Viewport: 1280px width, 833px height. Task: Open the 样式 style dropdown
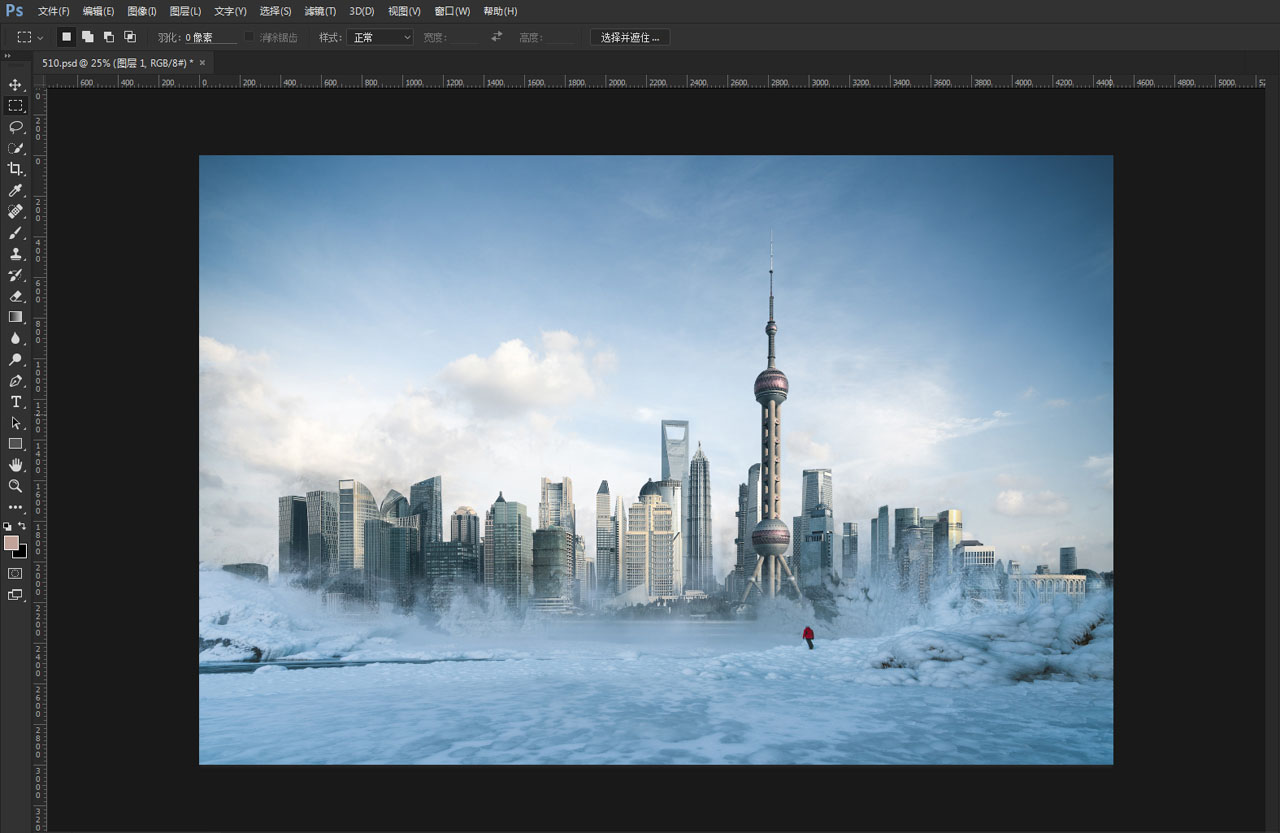[380, 37]
